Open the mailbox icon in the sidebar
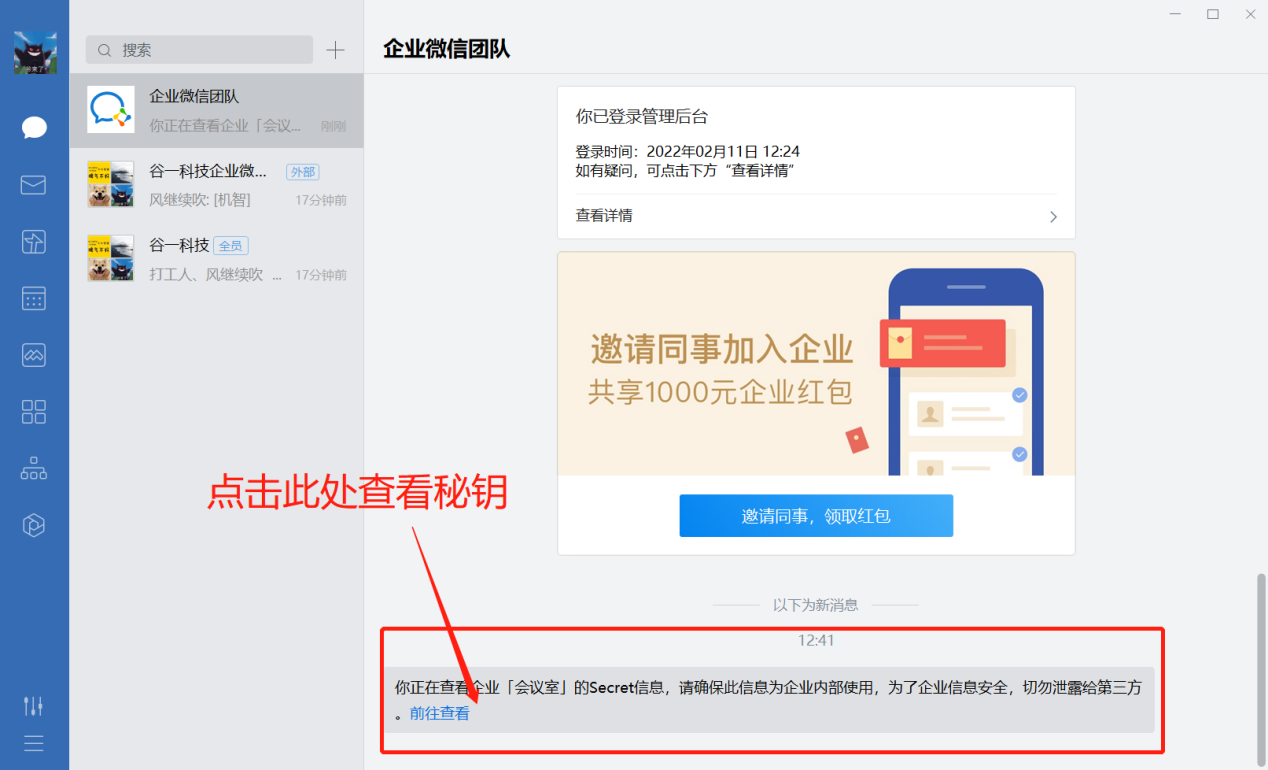The image size is (1268, 770). click(x=33, y=185)
